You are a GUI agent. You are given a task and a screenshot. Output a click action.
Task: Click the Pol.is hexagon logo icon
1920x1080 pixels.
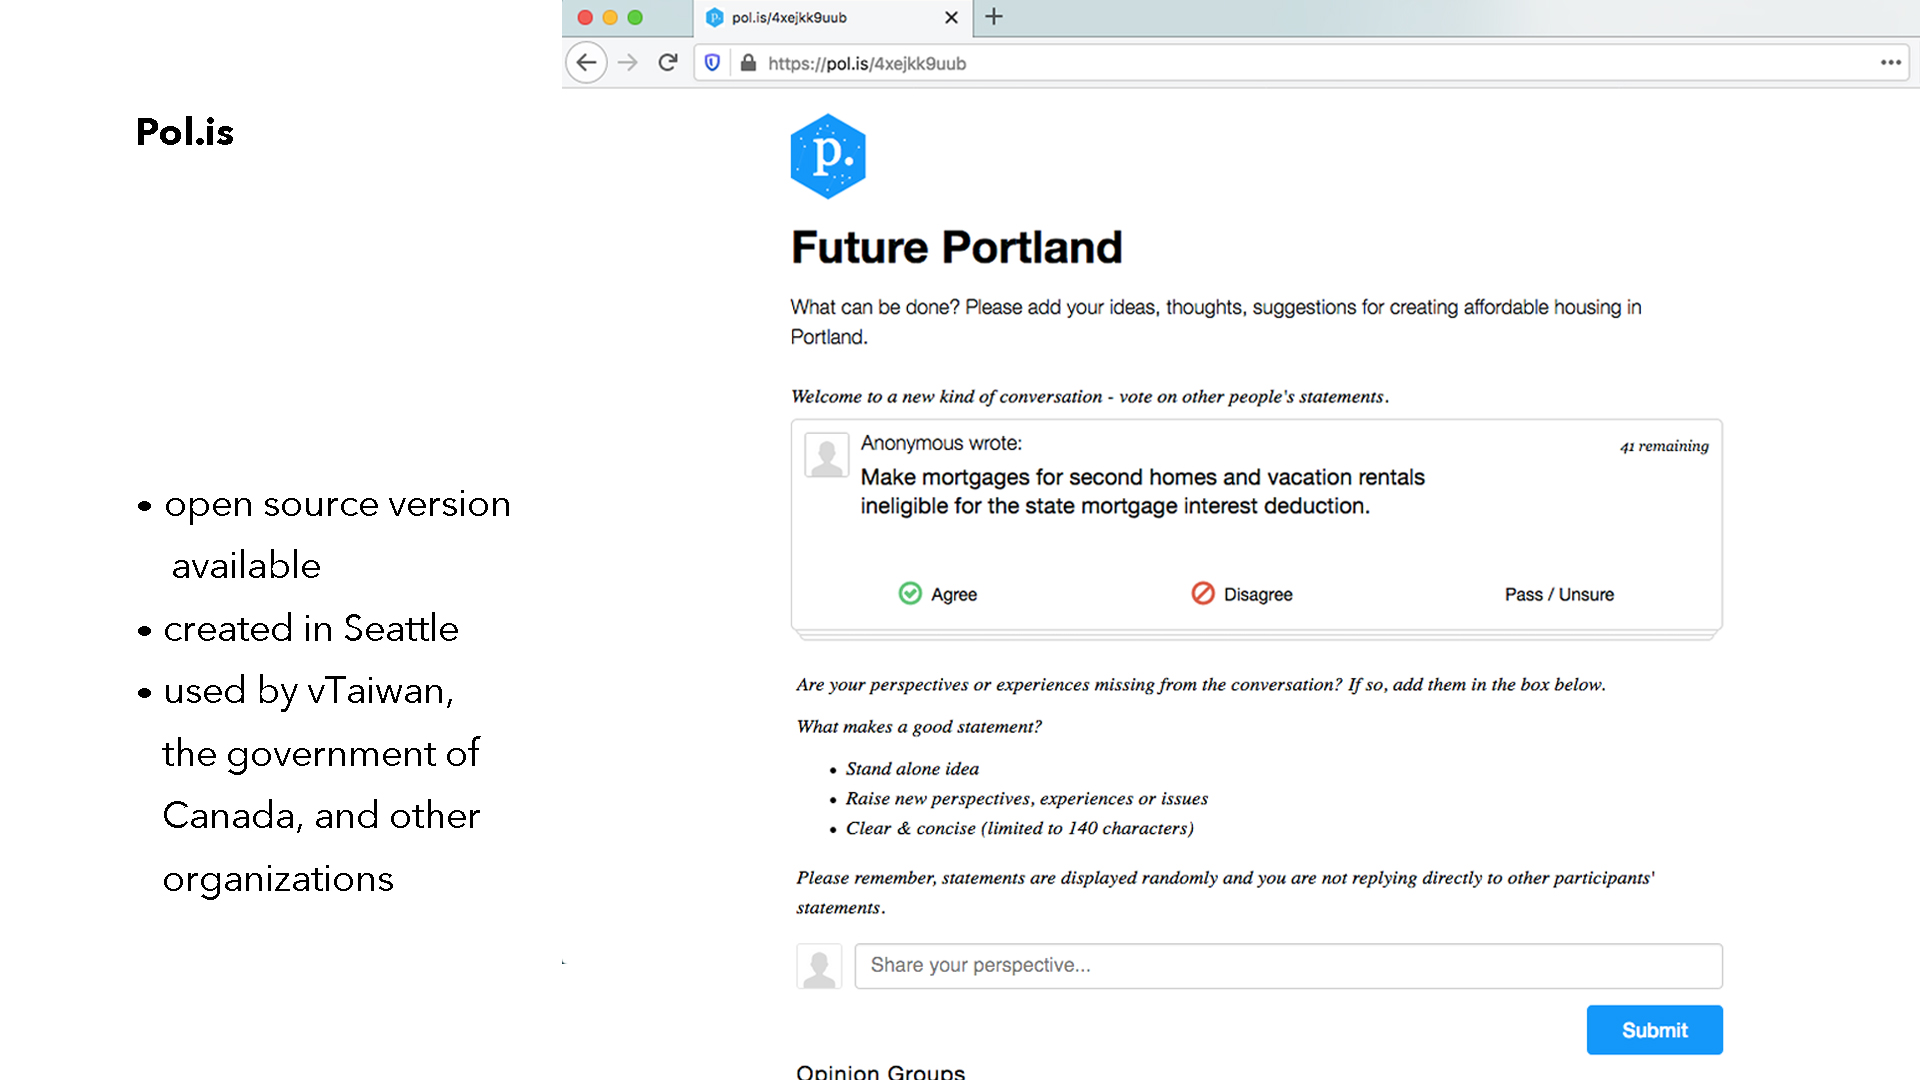coord(829,157)
